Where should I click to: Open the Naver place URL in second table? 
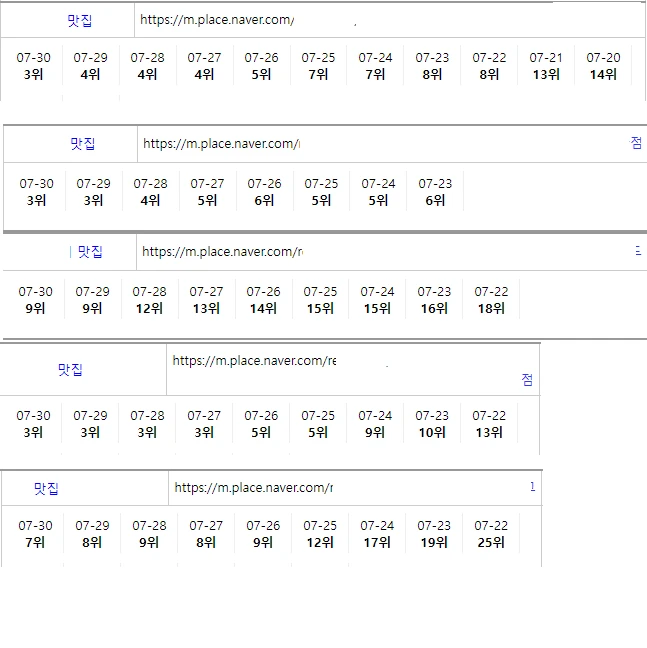tap(221, 144)
